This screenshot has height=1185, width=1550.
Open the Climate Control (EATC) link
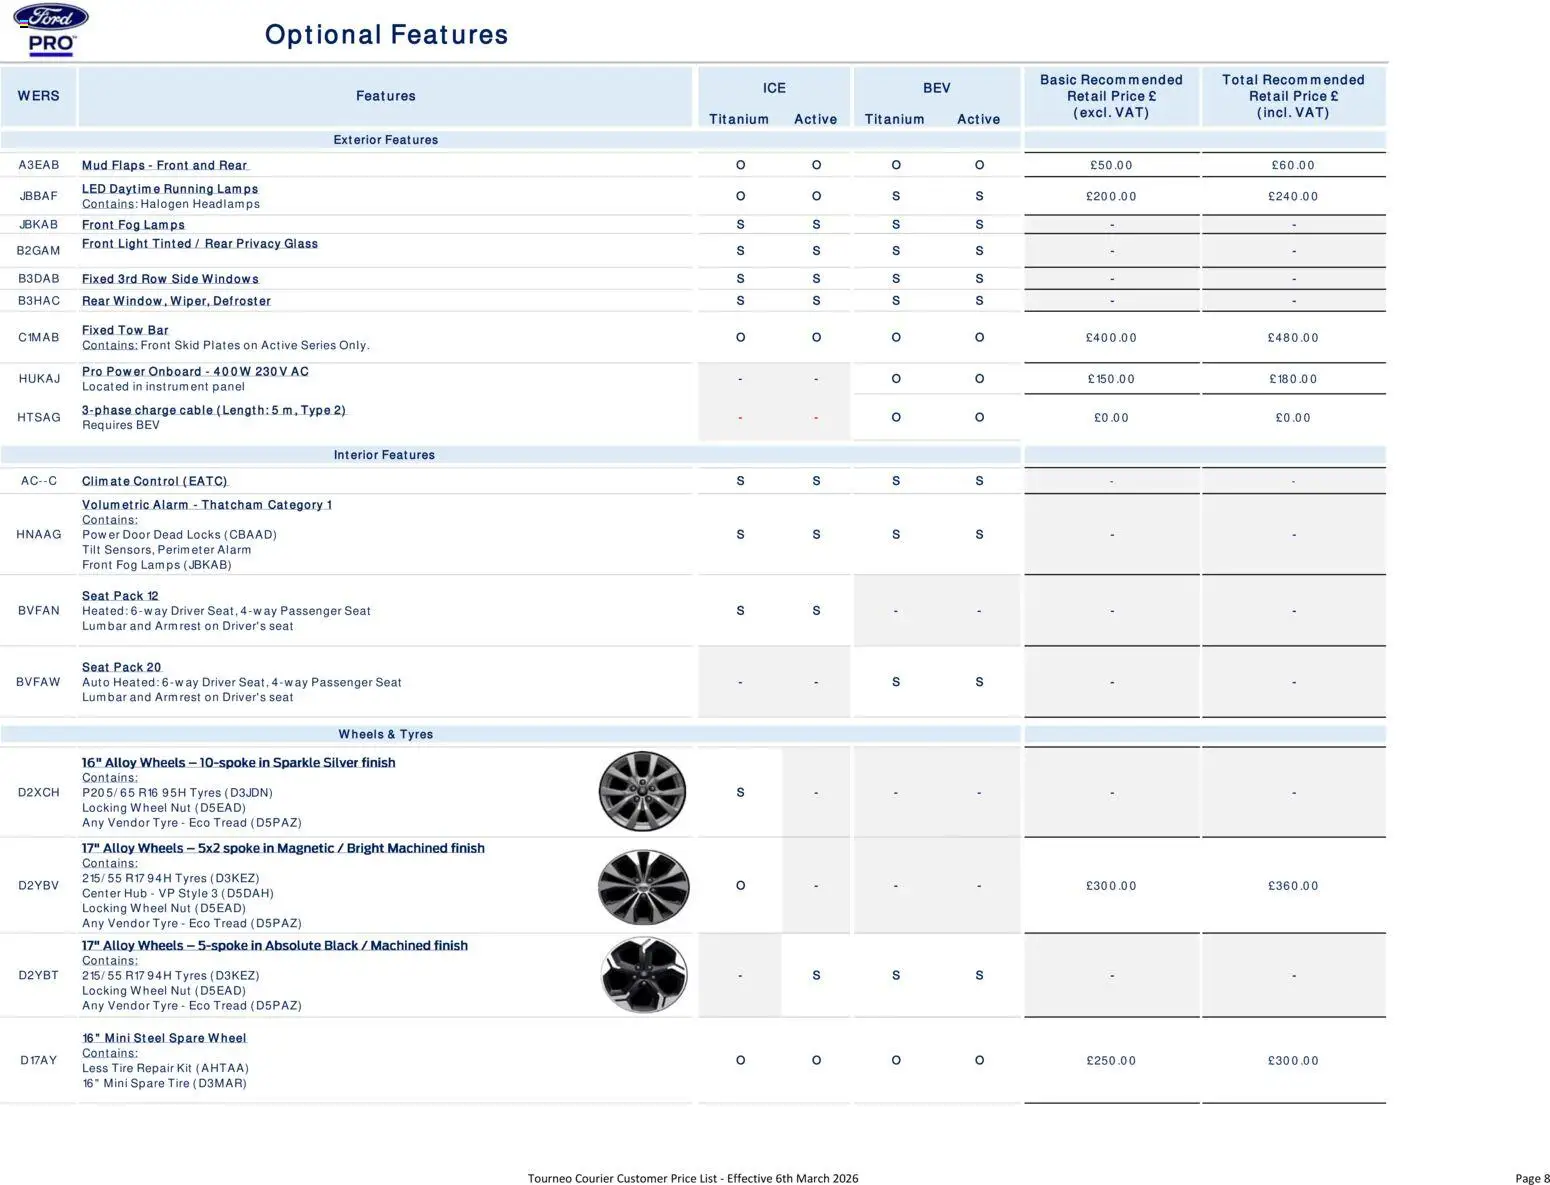(x=154, y=481)
